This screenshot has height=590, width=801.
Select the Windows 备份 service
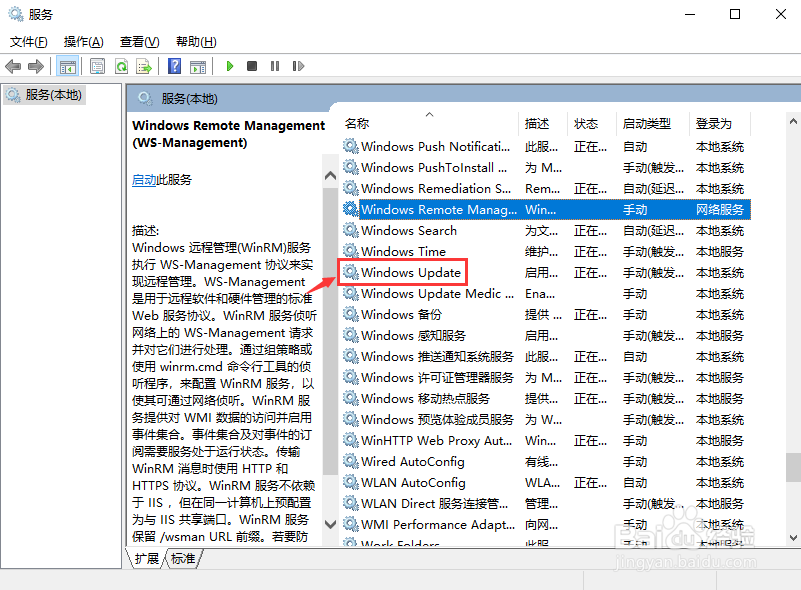[x=546, y=315]
